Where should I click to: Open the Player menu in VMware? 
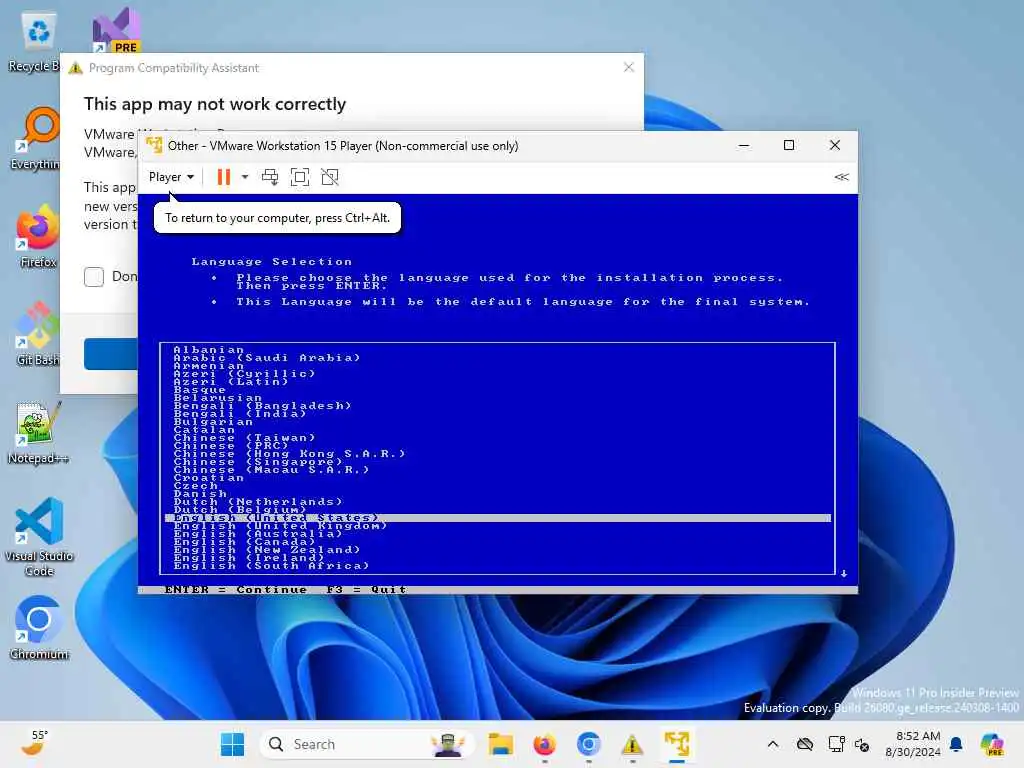(171, 177)
